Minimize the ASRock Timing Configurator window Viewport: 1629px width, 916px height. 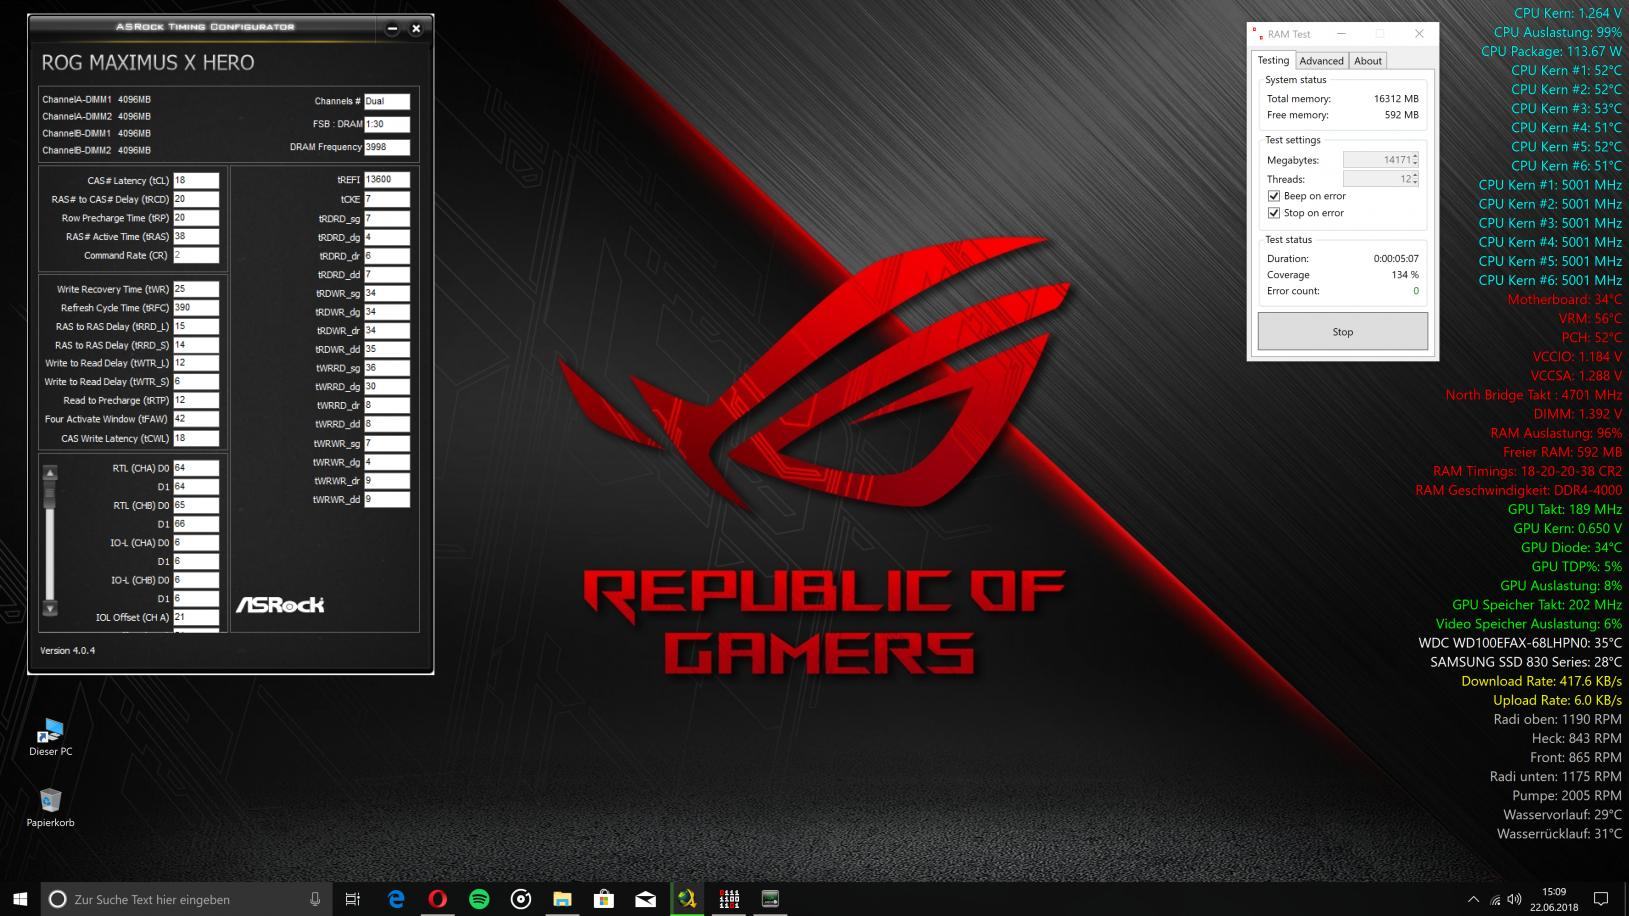[392, 28]
